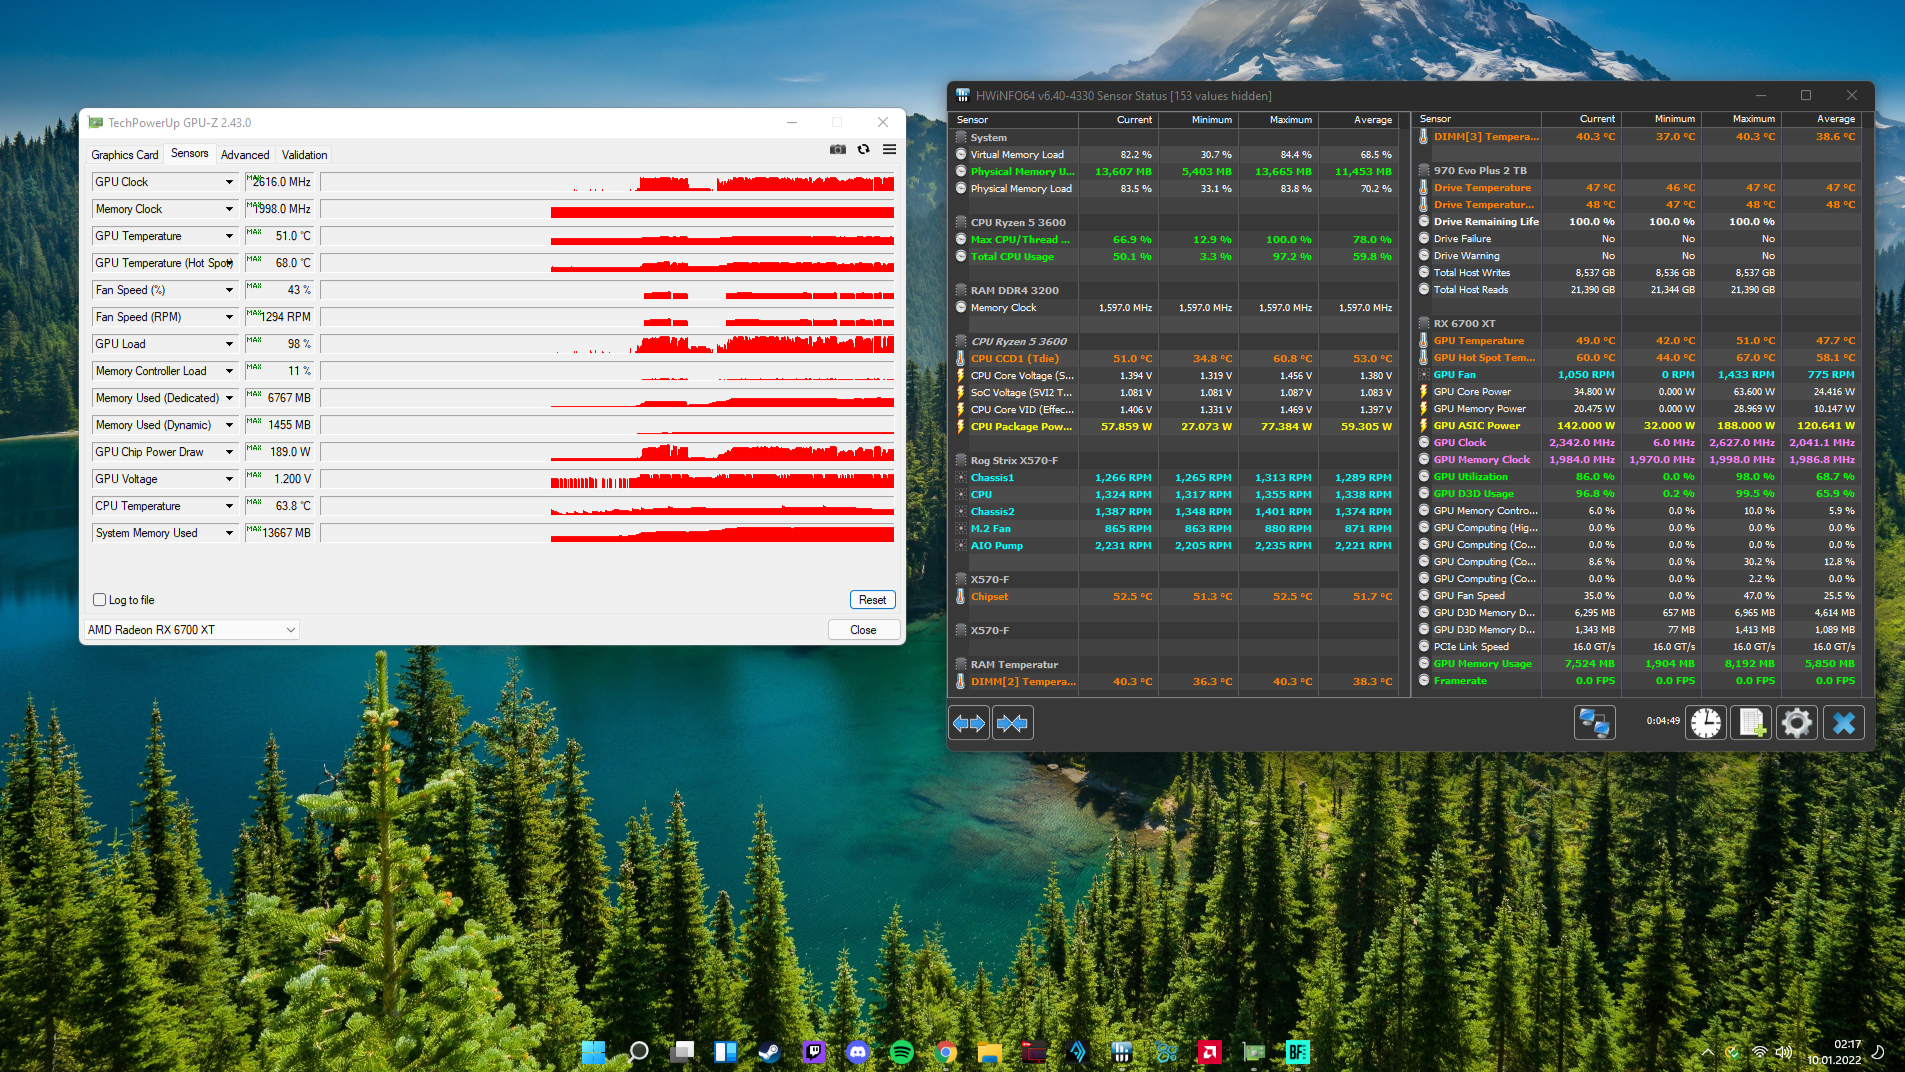The width and height of the screenshot is (1905, 1072).
Task: Click the HWiNFO clock reset timer icon
Action: [1706, 722]
